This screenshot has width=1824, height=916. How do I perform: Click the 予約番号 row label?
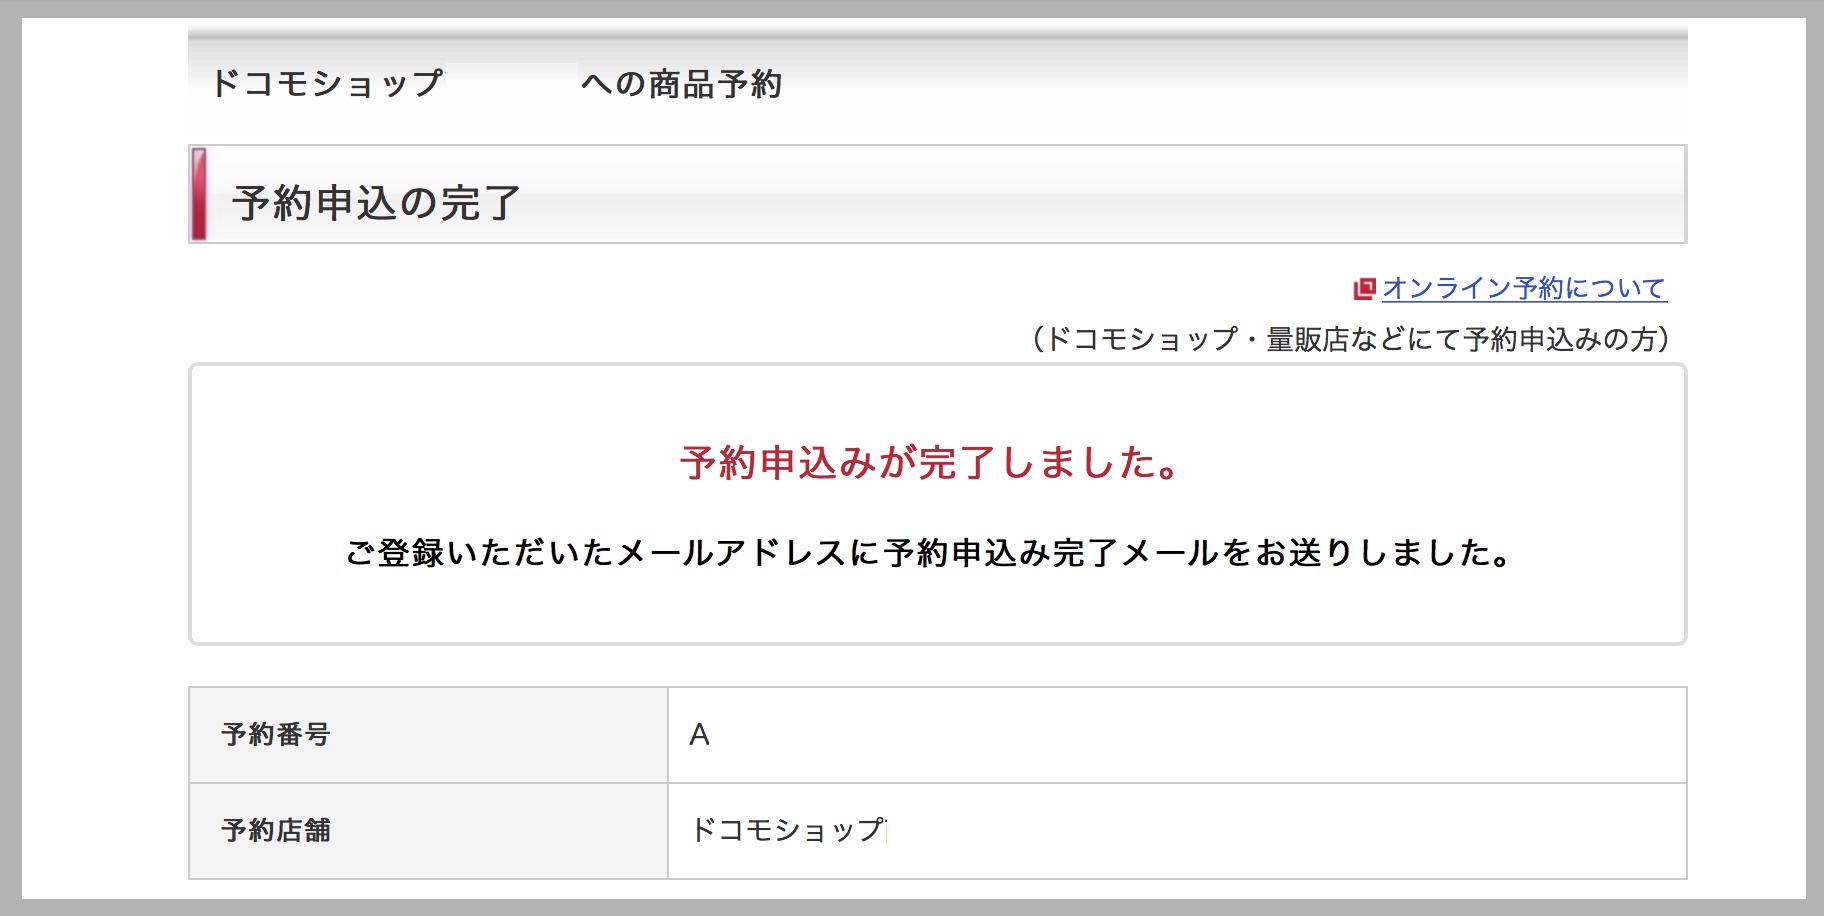point(276,734)
